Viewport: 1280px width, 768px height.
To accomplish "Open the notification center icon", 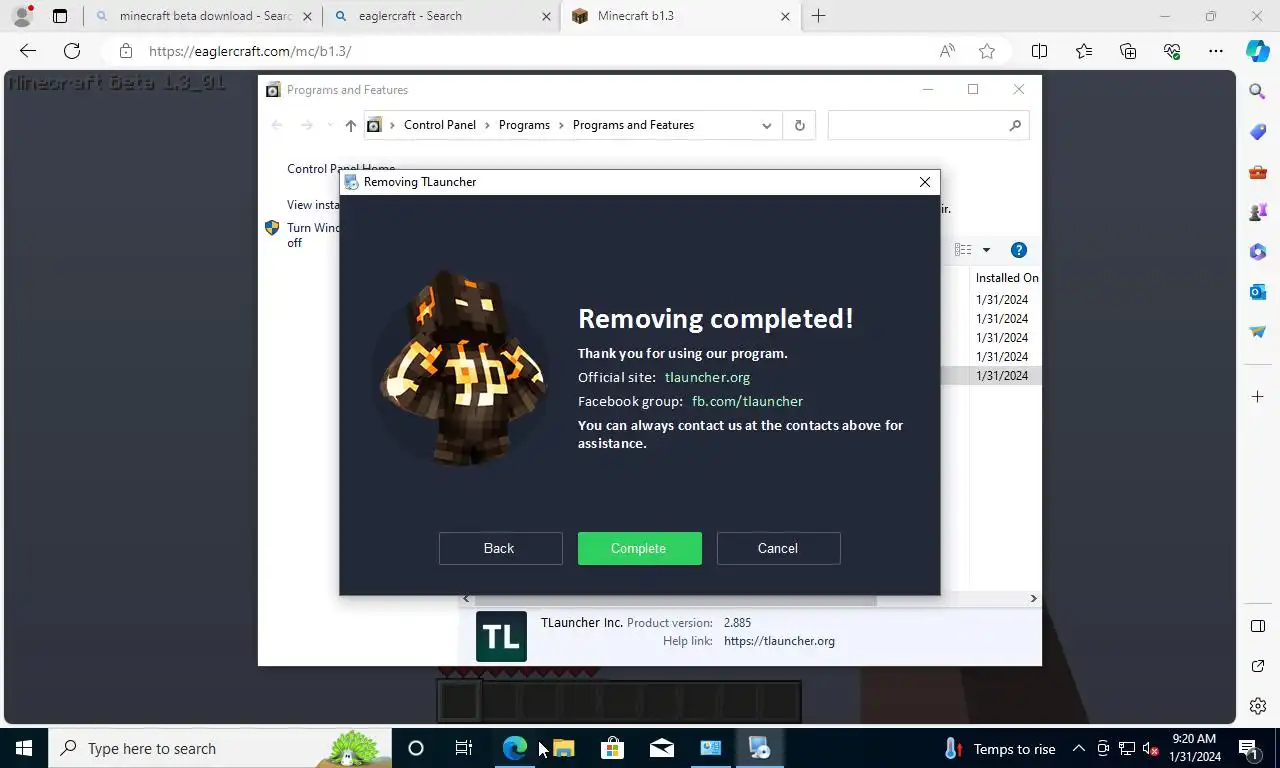I will point(1248,748).
